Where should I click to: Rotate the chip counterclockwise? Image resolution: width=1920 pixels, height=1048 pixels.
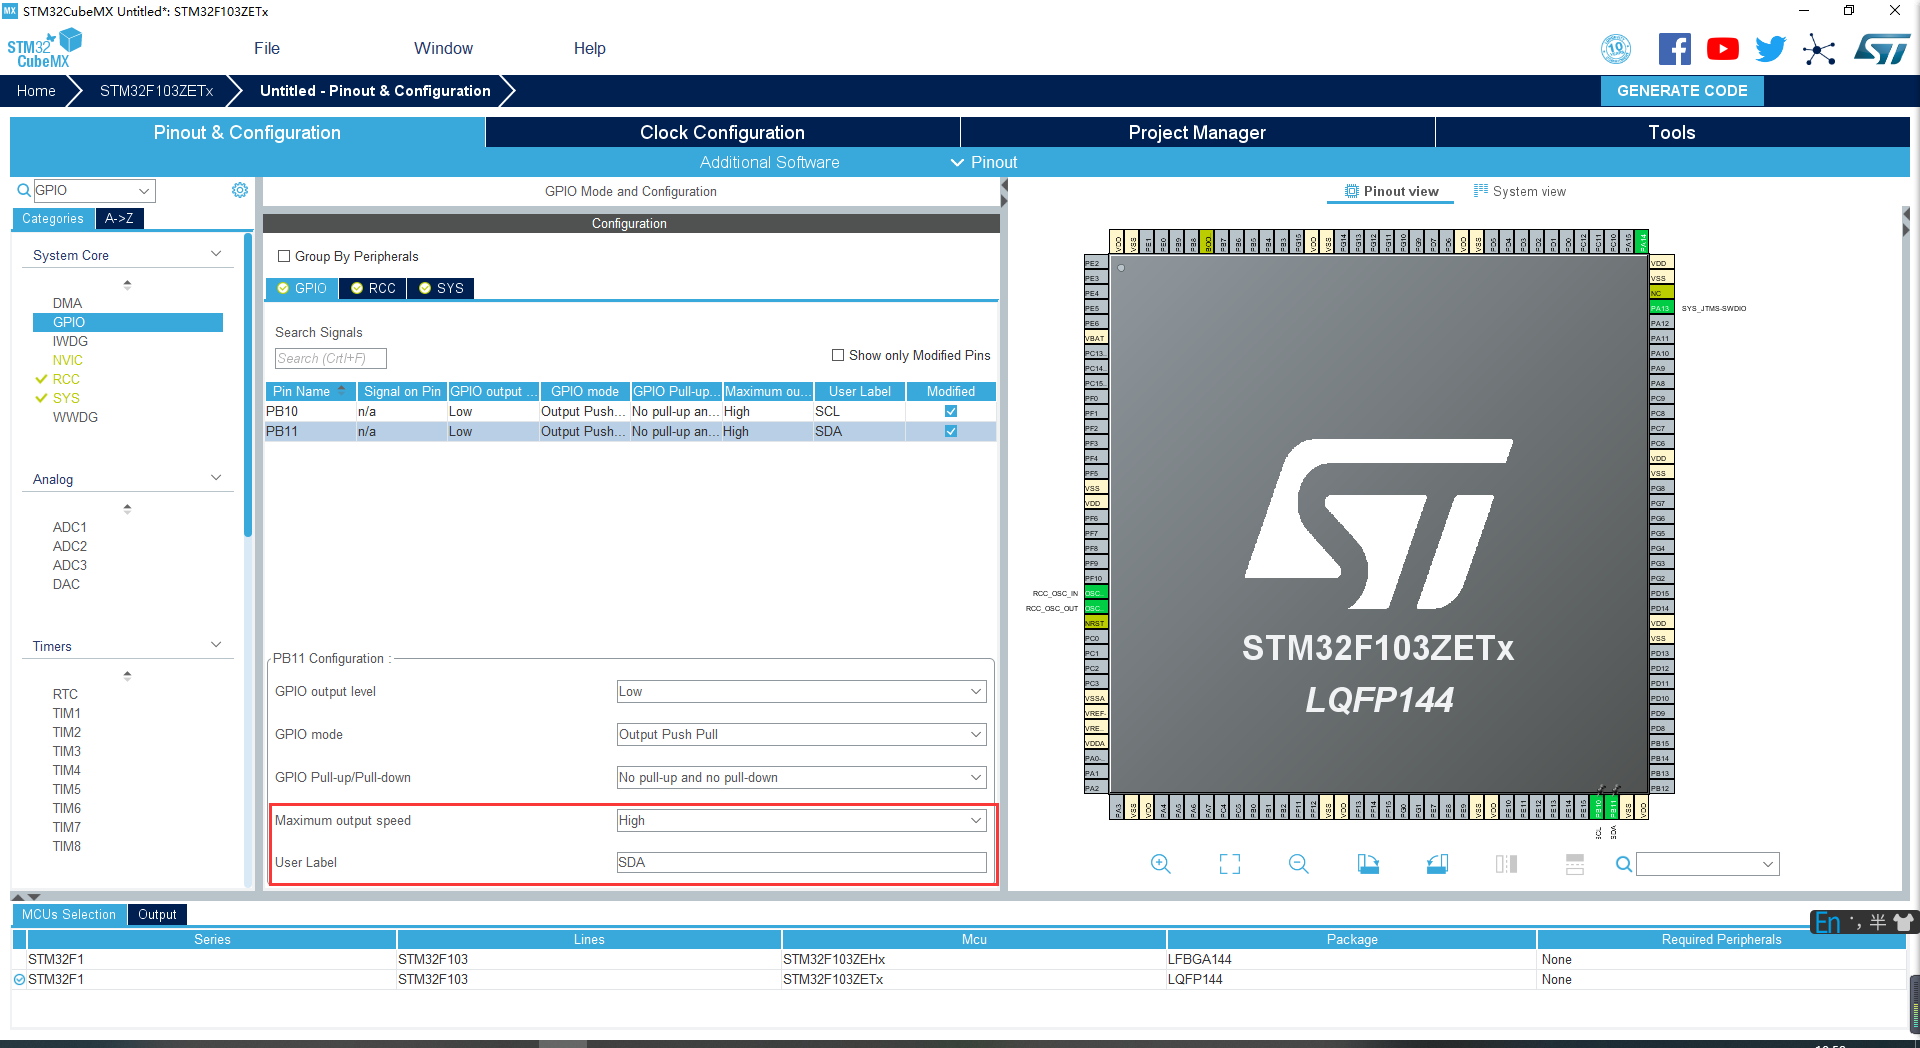1436,863
